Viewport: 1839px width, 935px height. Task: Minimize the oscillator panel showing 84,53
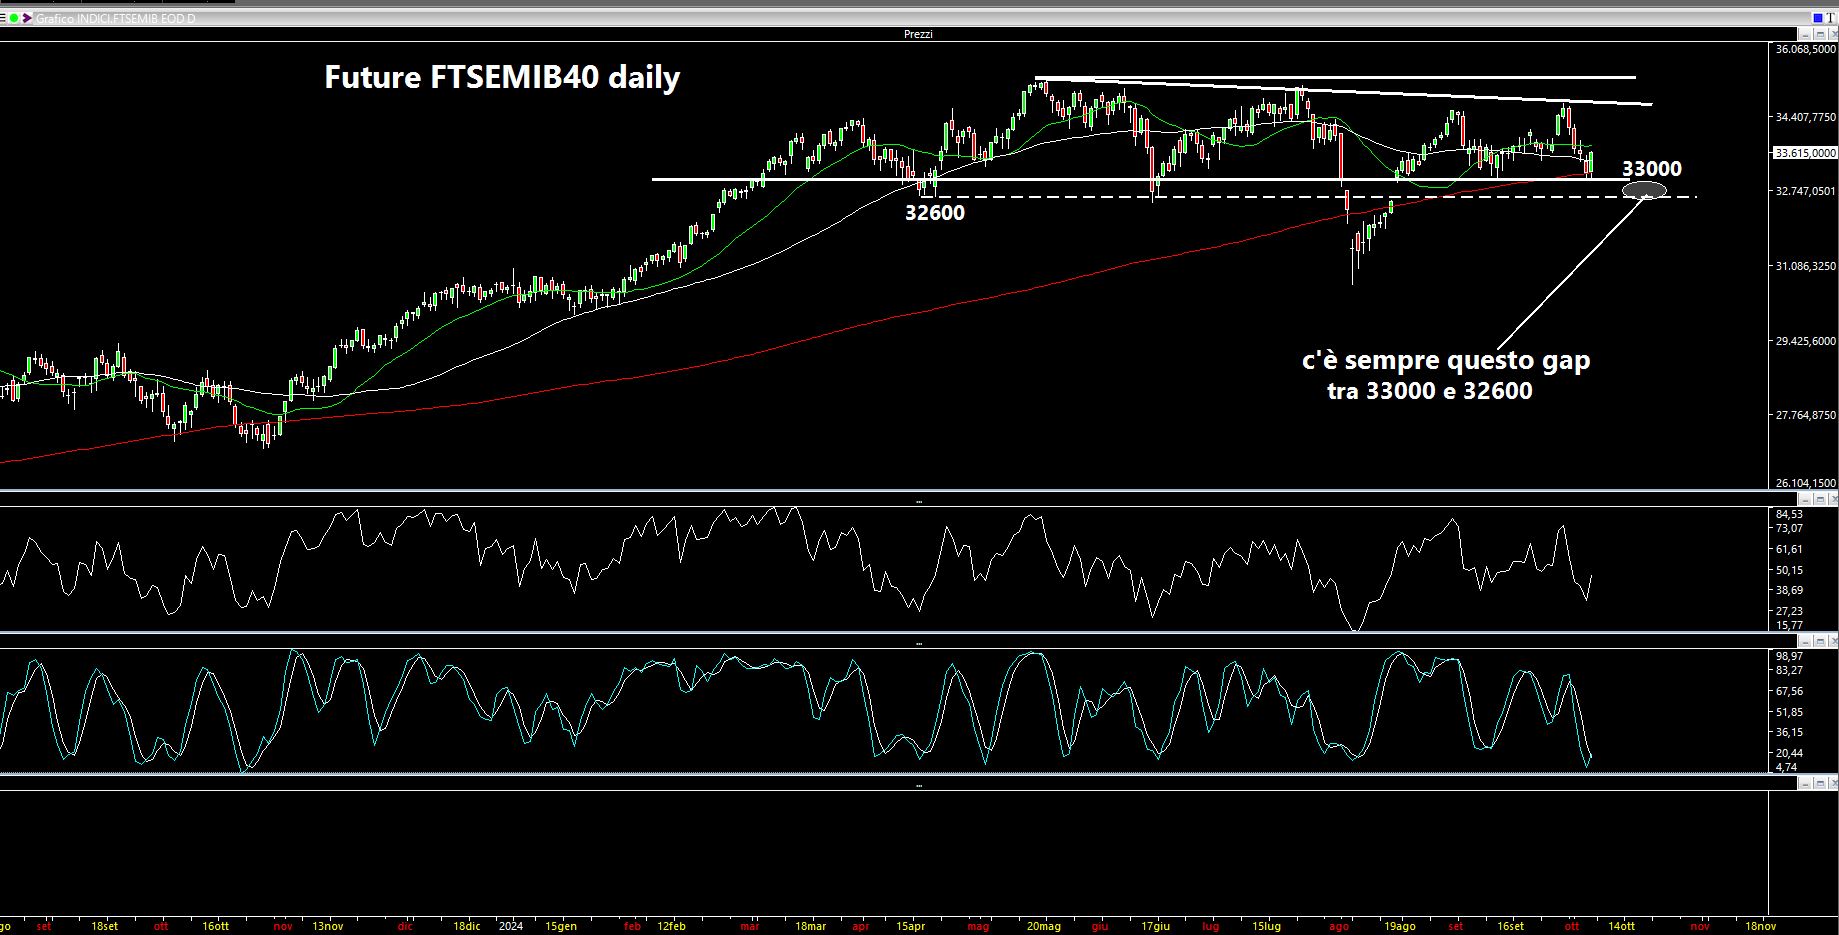[x=1805, y=499]
